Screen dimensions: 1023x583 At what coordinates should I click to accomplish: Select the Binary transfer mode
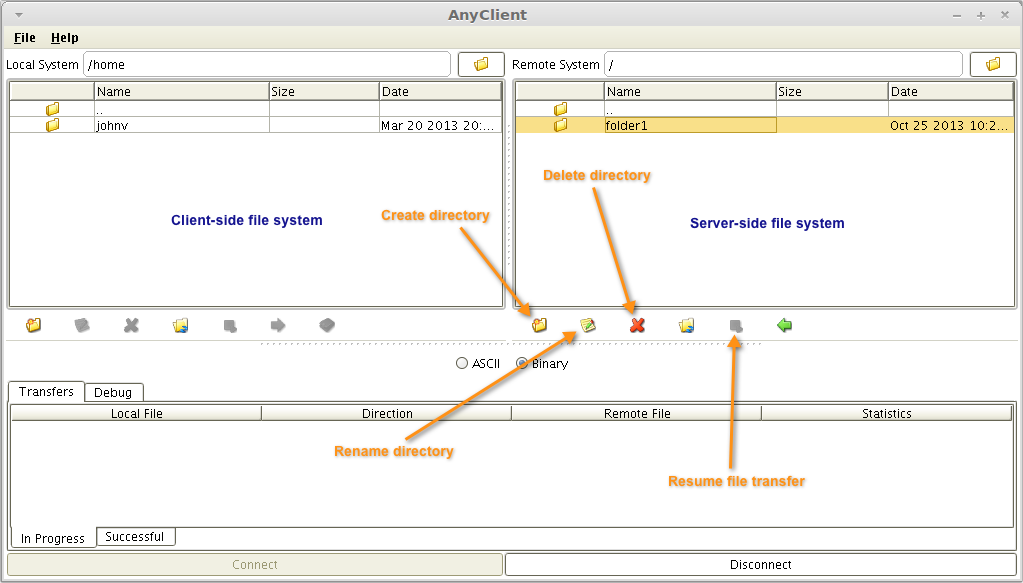coord(521,363)
